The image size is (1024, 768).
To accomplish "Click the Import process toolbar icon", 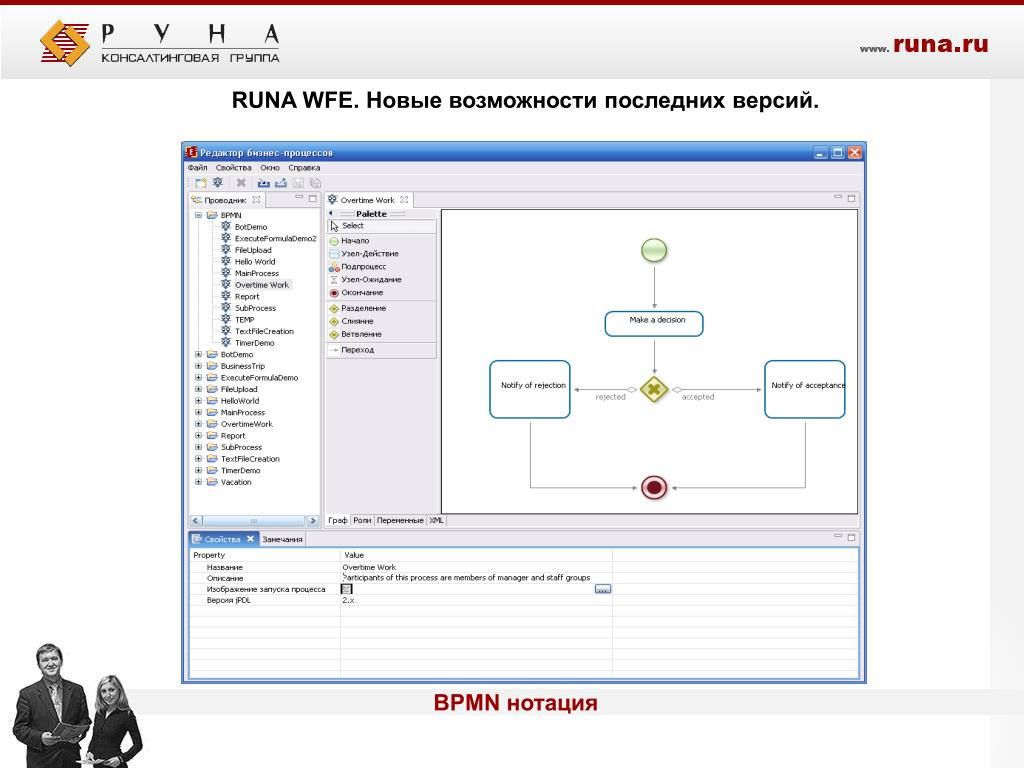I will pyautogui.click(x=264, y=184).
